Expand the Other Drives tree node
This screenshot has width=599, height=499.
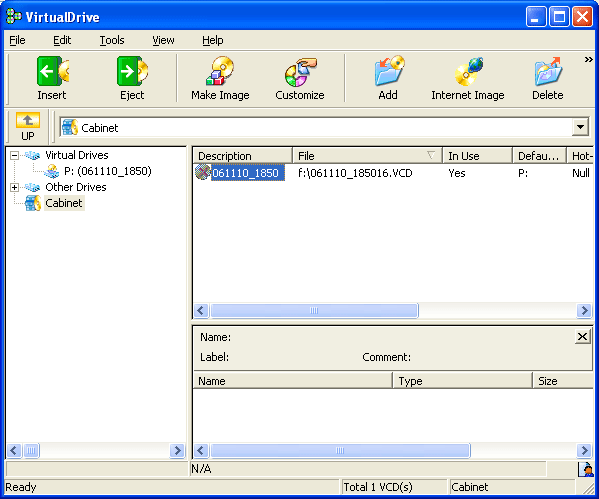pyautogui.click(x=15, y=187)
